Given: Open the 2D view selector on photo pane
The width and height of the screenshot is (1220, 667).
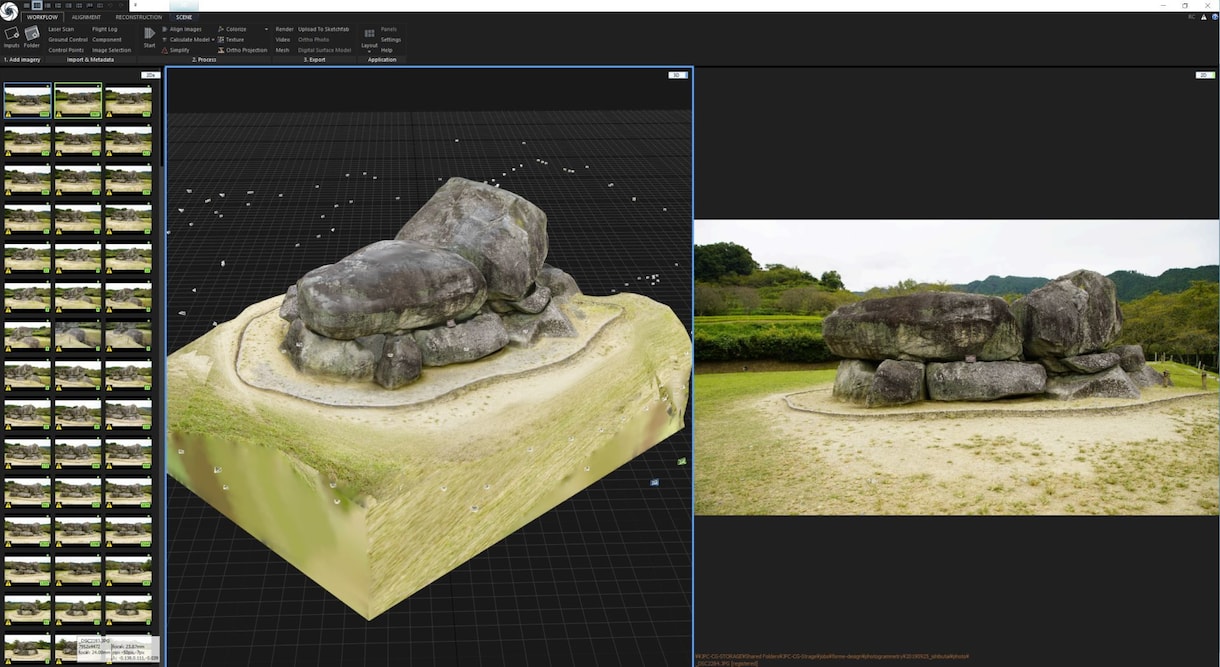Looking at the screenshot, I should click(x=1205, y=75).
